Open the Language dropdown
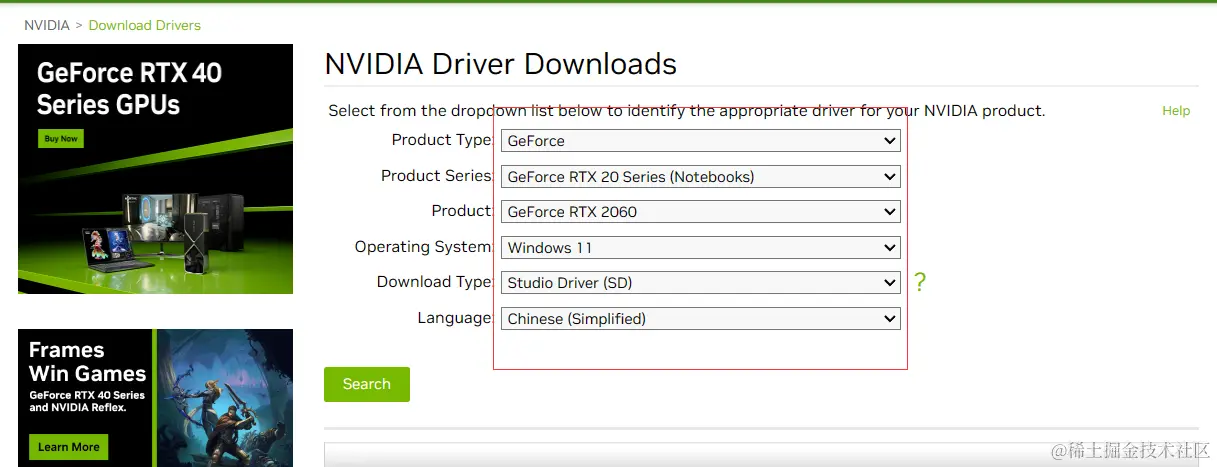Viewport: 1217px width, 467px height. [700, 319]
